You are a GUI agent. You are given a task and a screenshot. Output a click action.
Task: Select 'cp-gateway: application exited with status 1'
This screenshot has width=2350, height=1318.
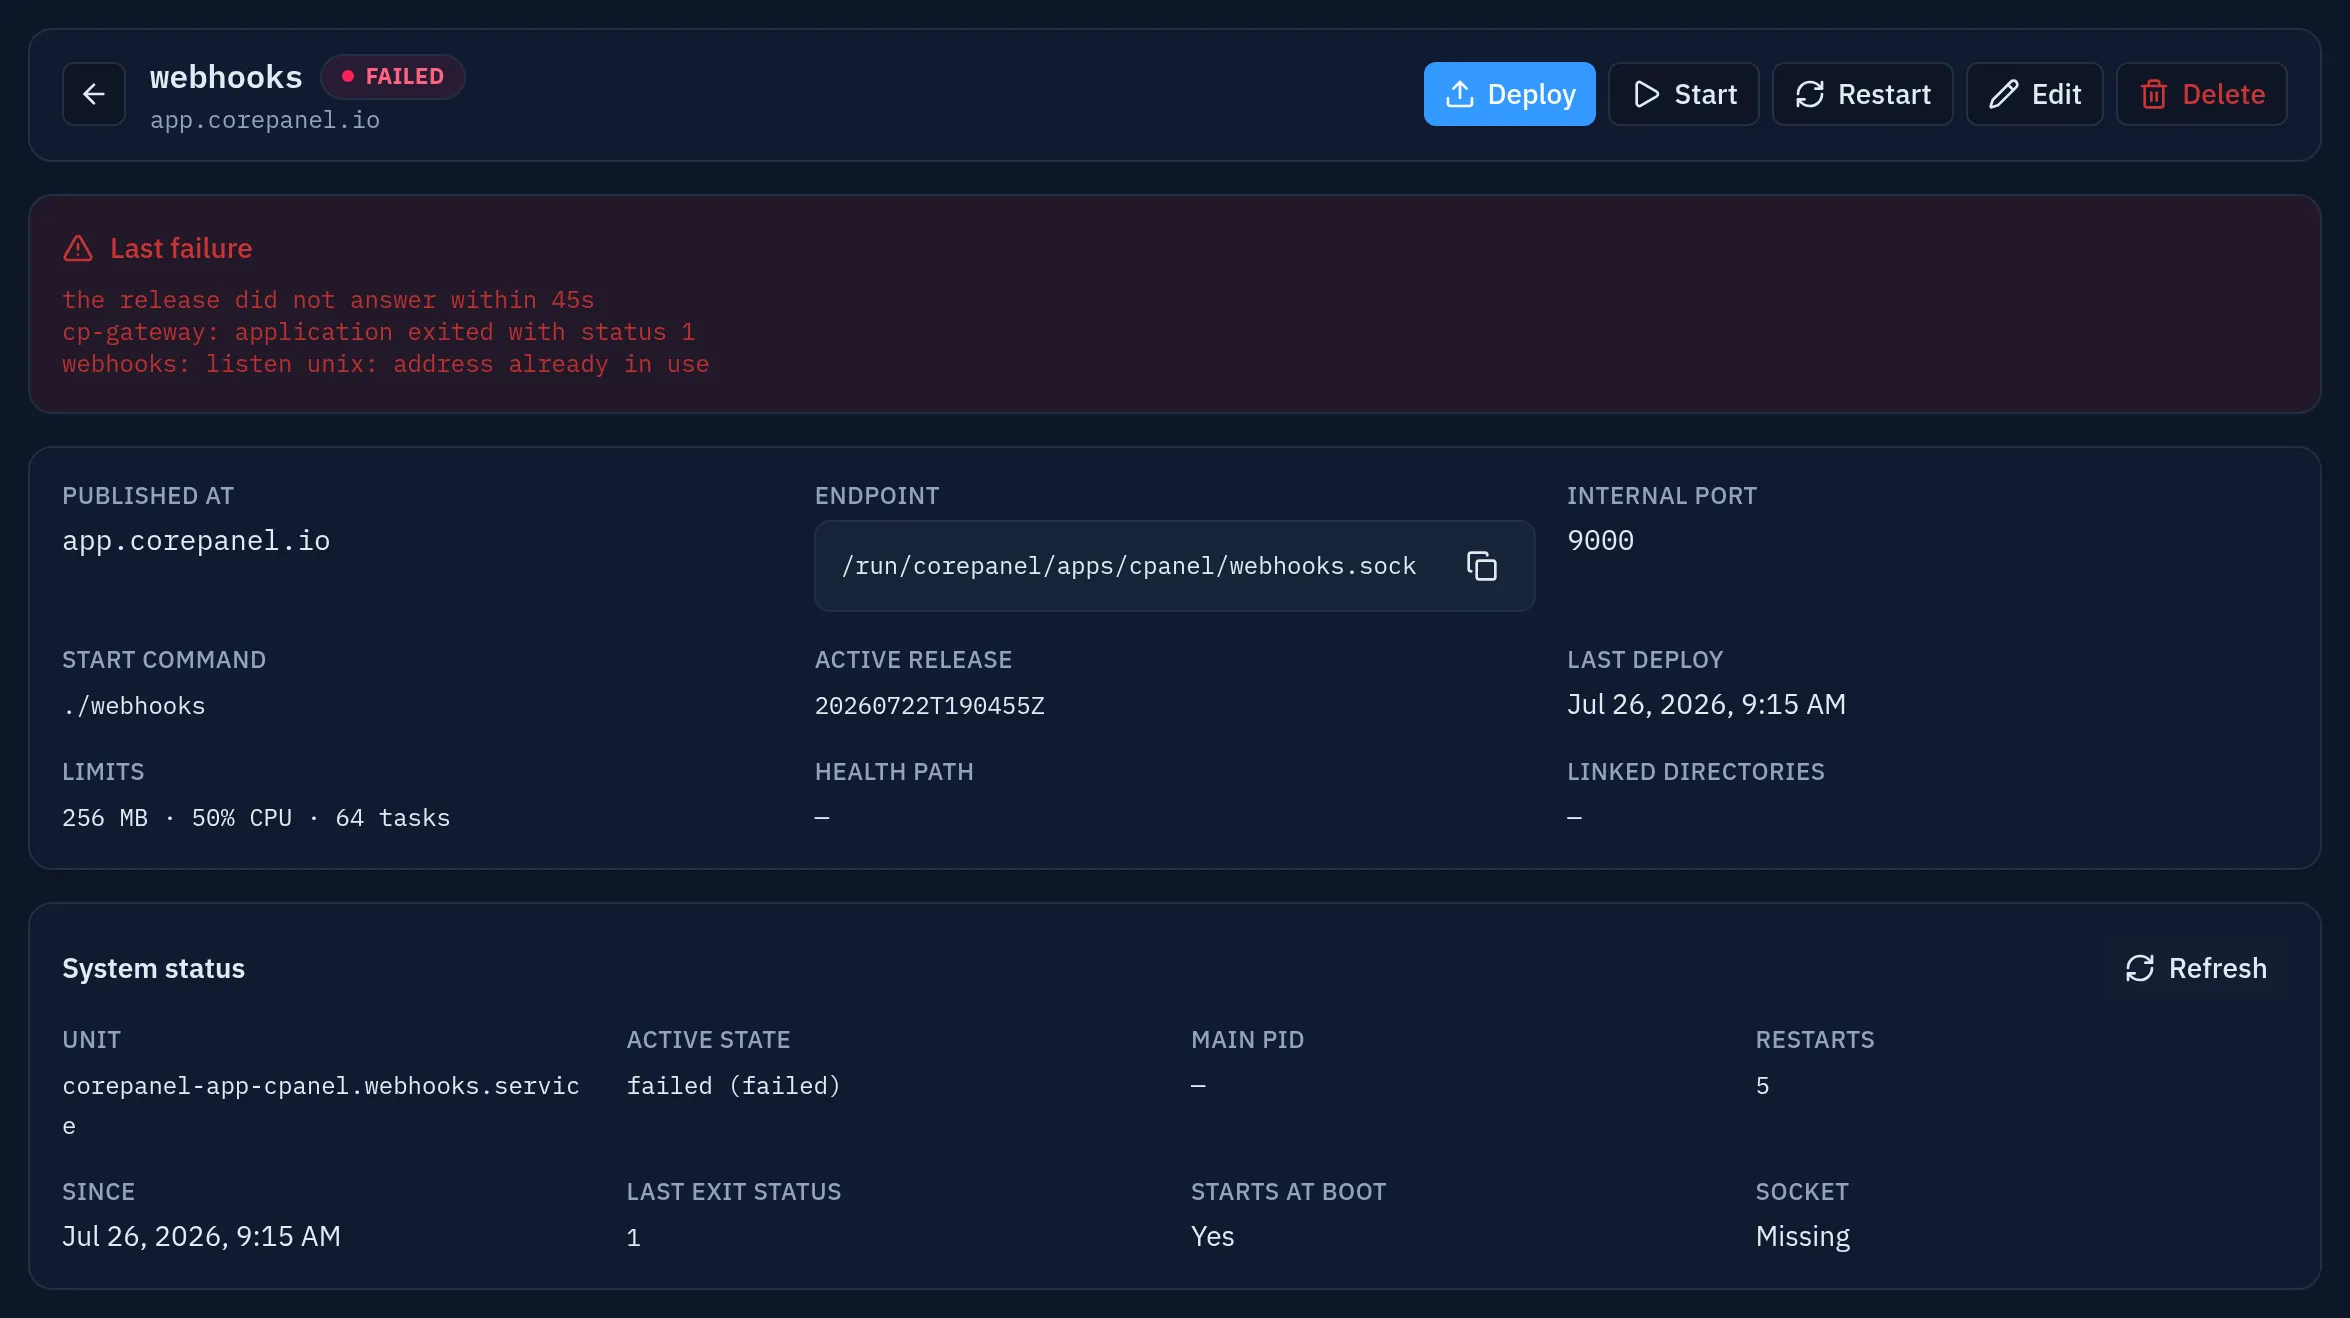(378, 332)
